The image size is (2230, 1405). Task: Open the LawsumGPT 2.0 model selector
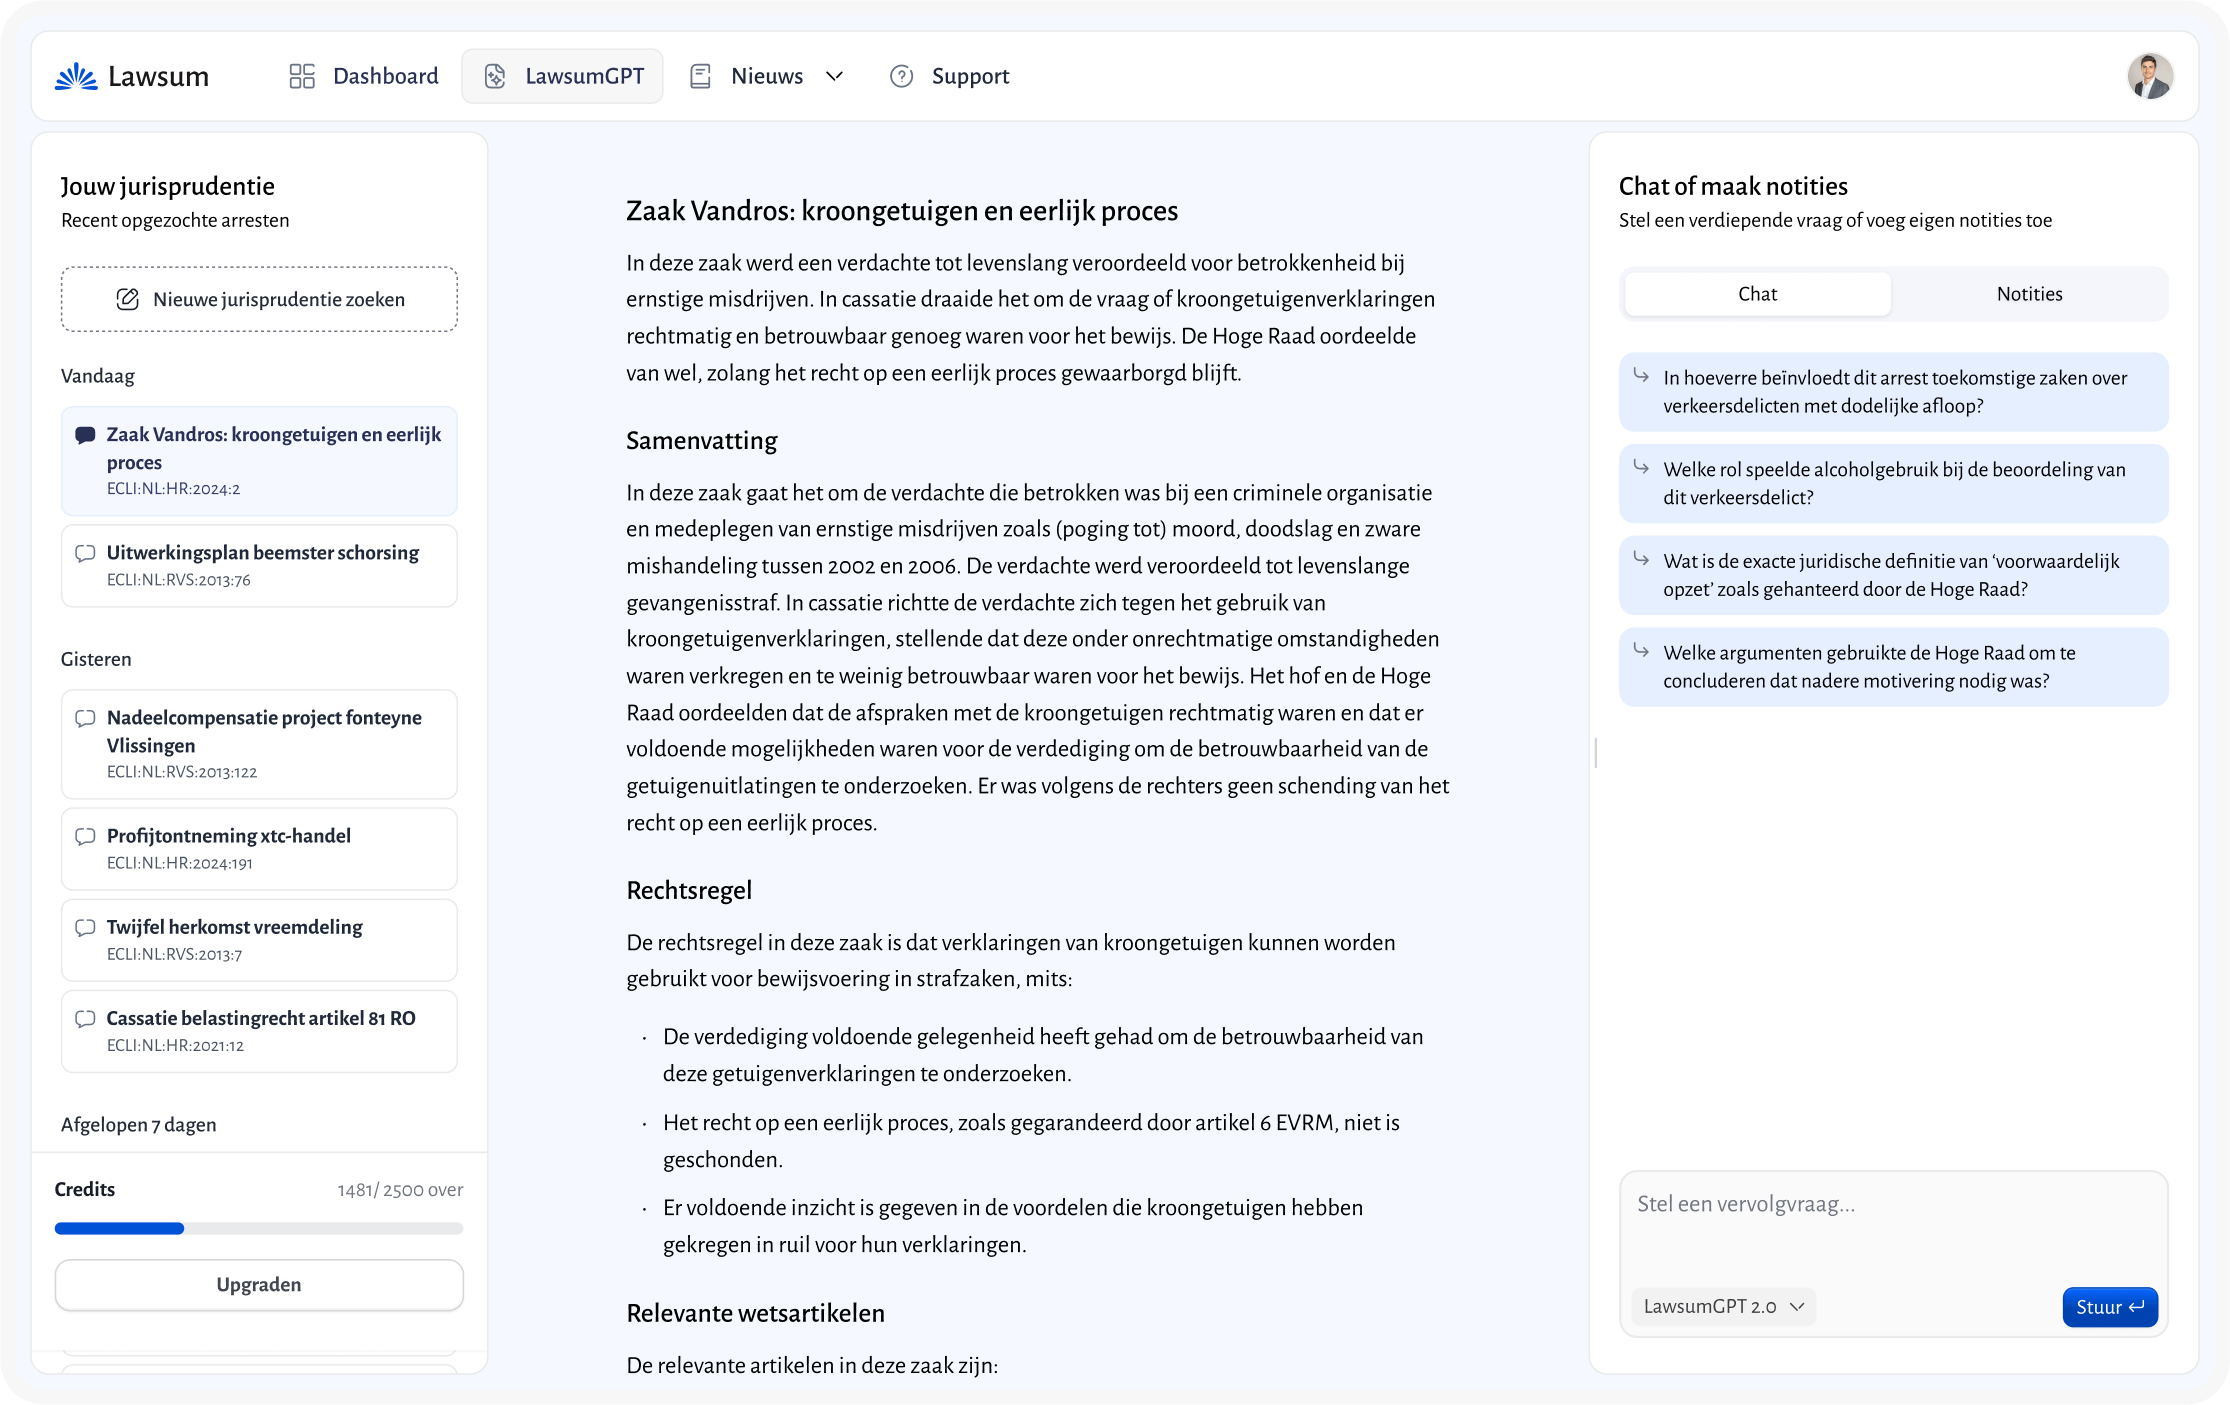[x=1723, y=1306]
